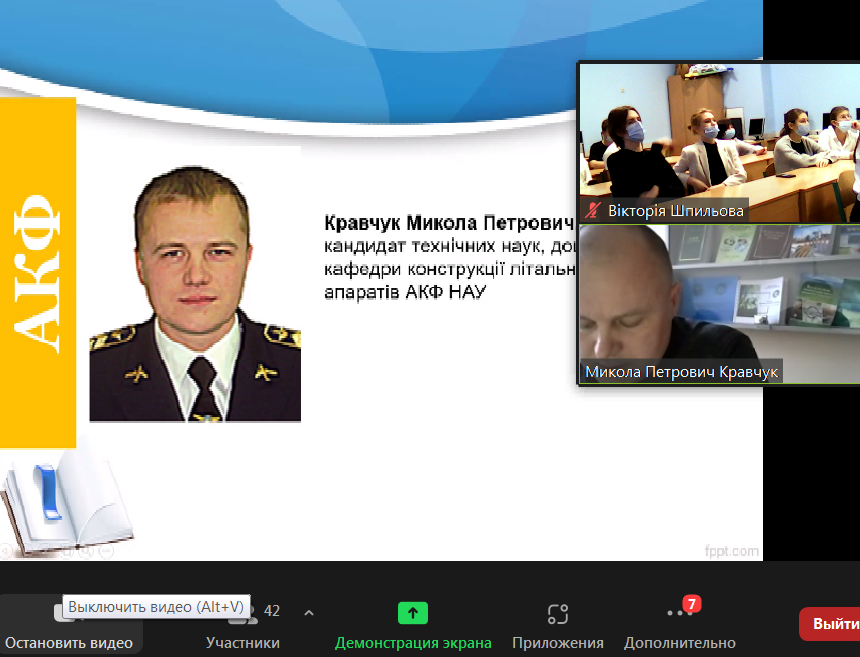
Task: Click the yellow АКФ vertical banner
Action: 38,272
